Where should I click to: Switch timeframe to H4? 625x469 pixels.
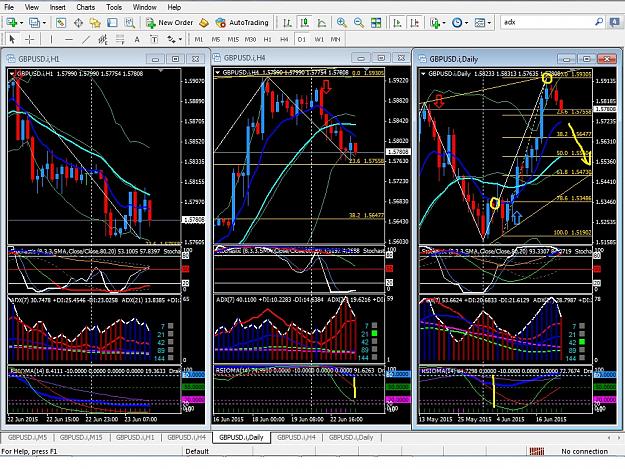[x=284, y=39]
